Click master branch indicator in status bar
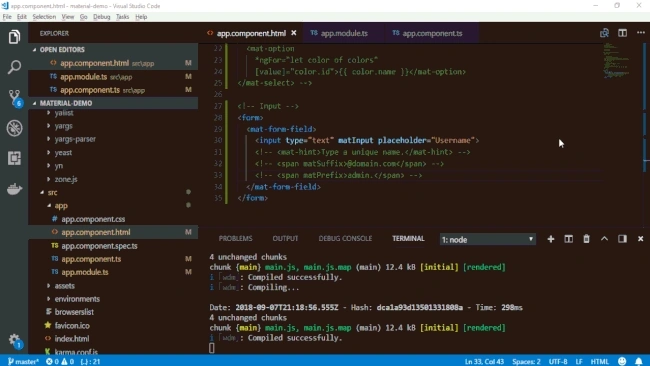650x366 pixels. pyautogui.click(x=23, y=361)
